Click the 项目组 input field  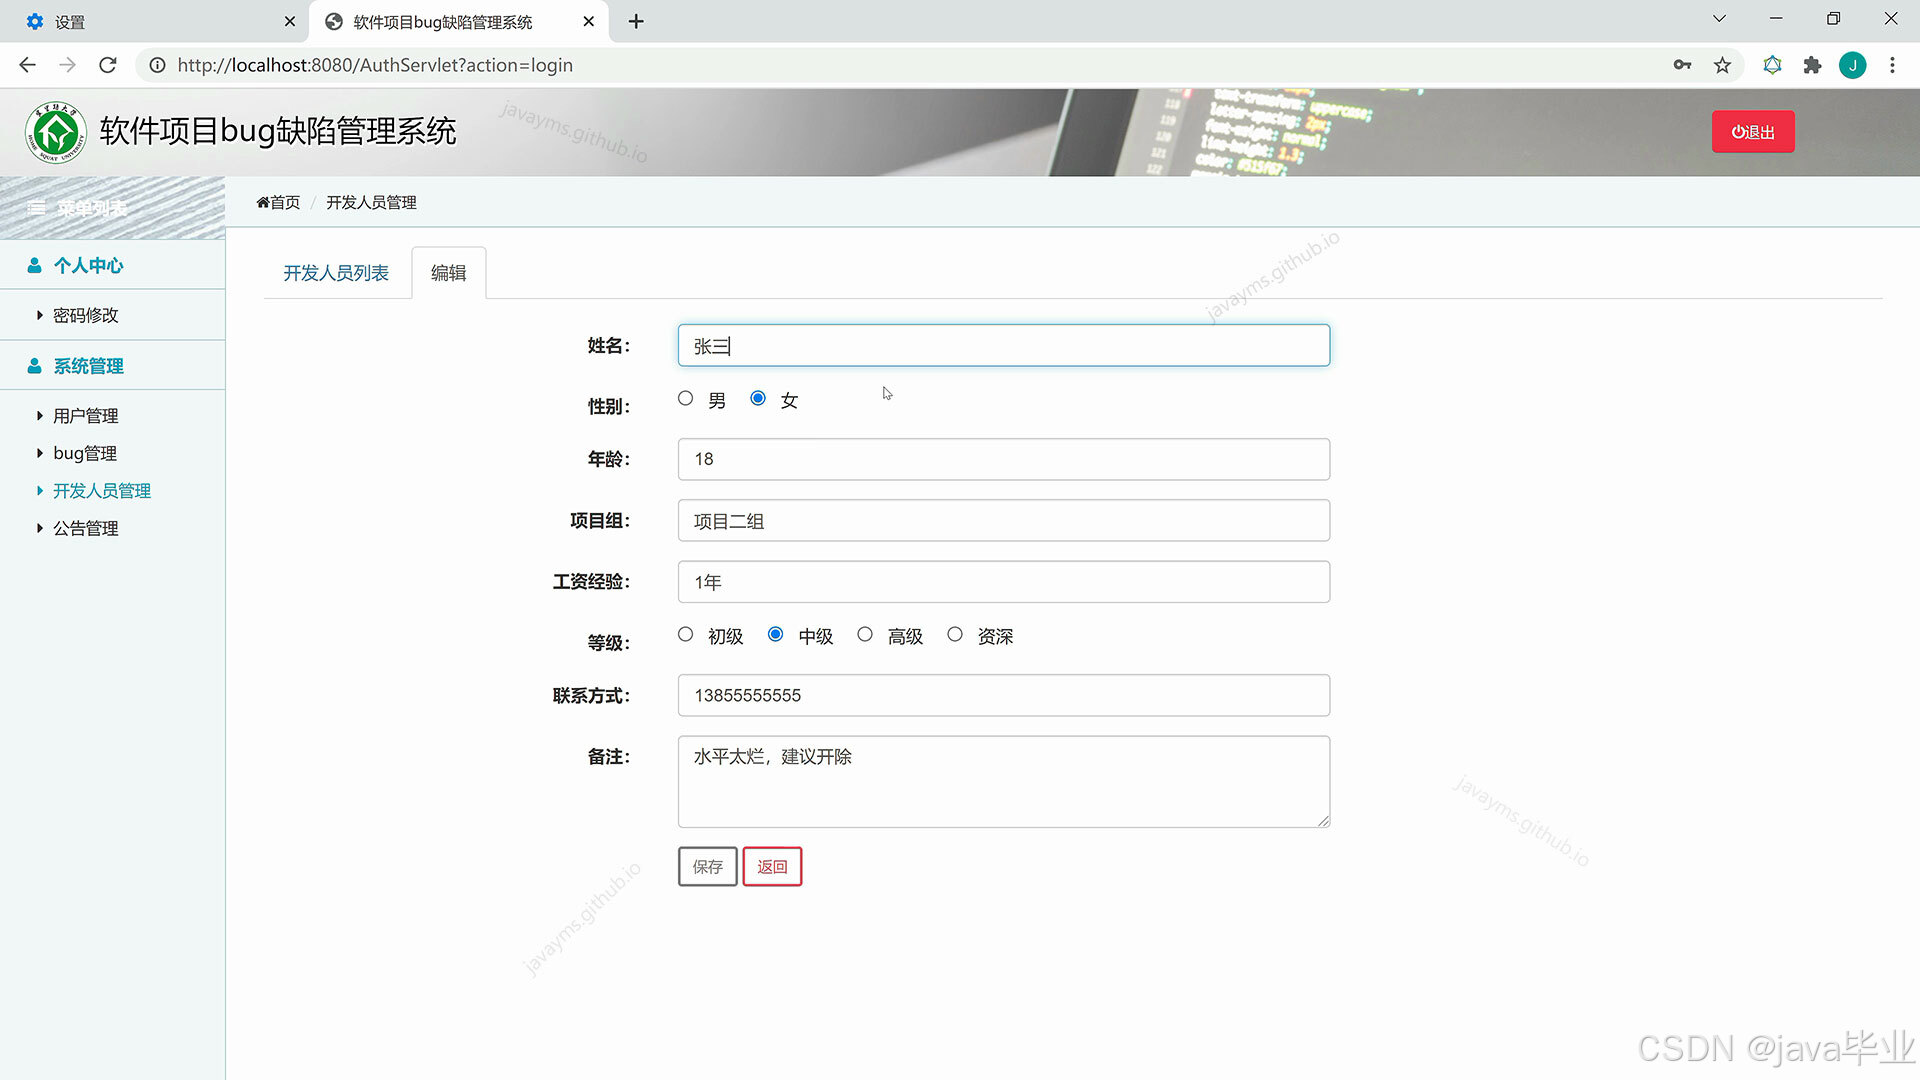pyautogui.click(x=1004, y=520)
